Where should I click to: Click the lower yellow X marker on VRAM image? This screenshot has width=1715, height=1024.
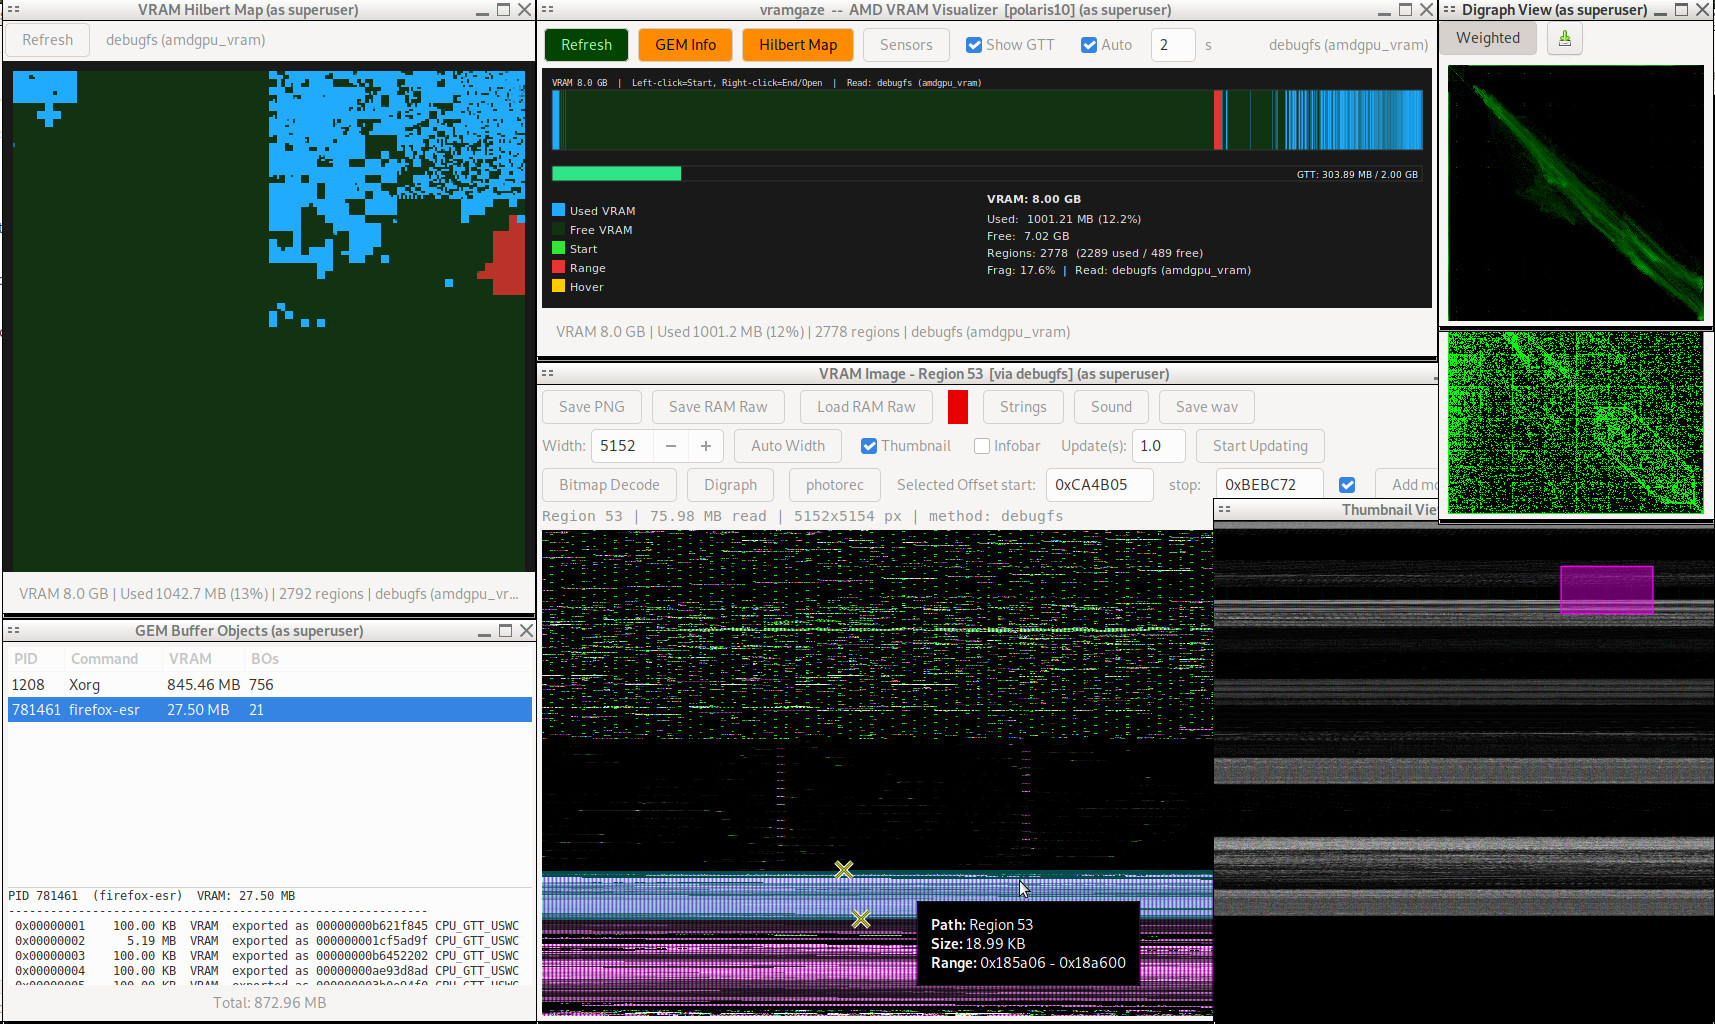861,919
